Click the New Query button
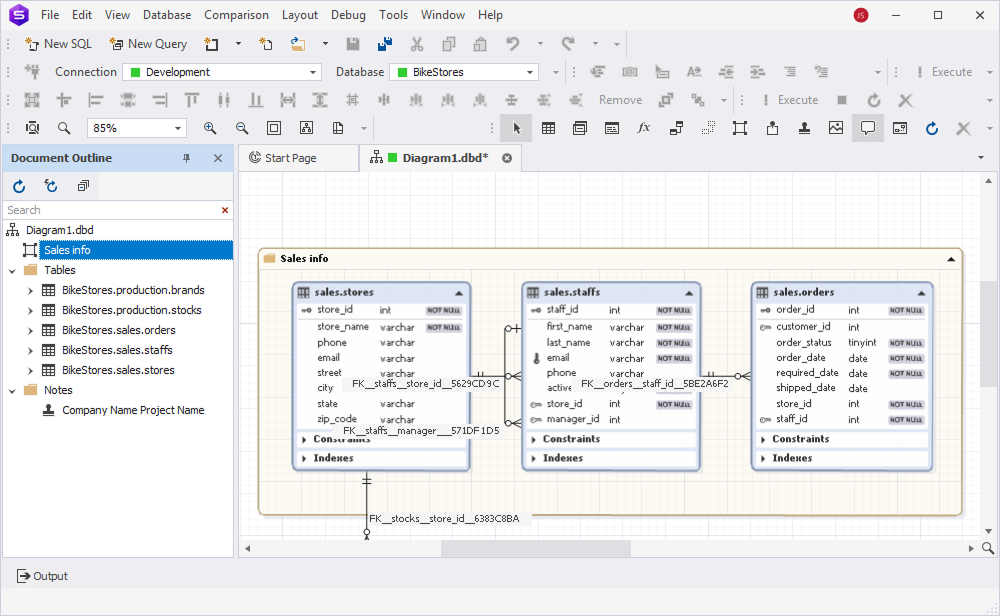1000x616 pixels. [x=148, y=44]
